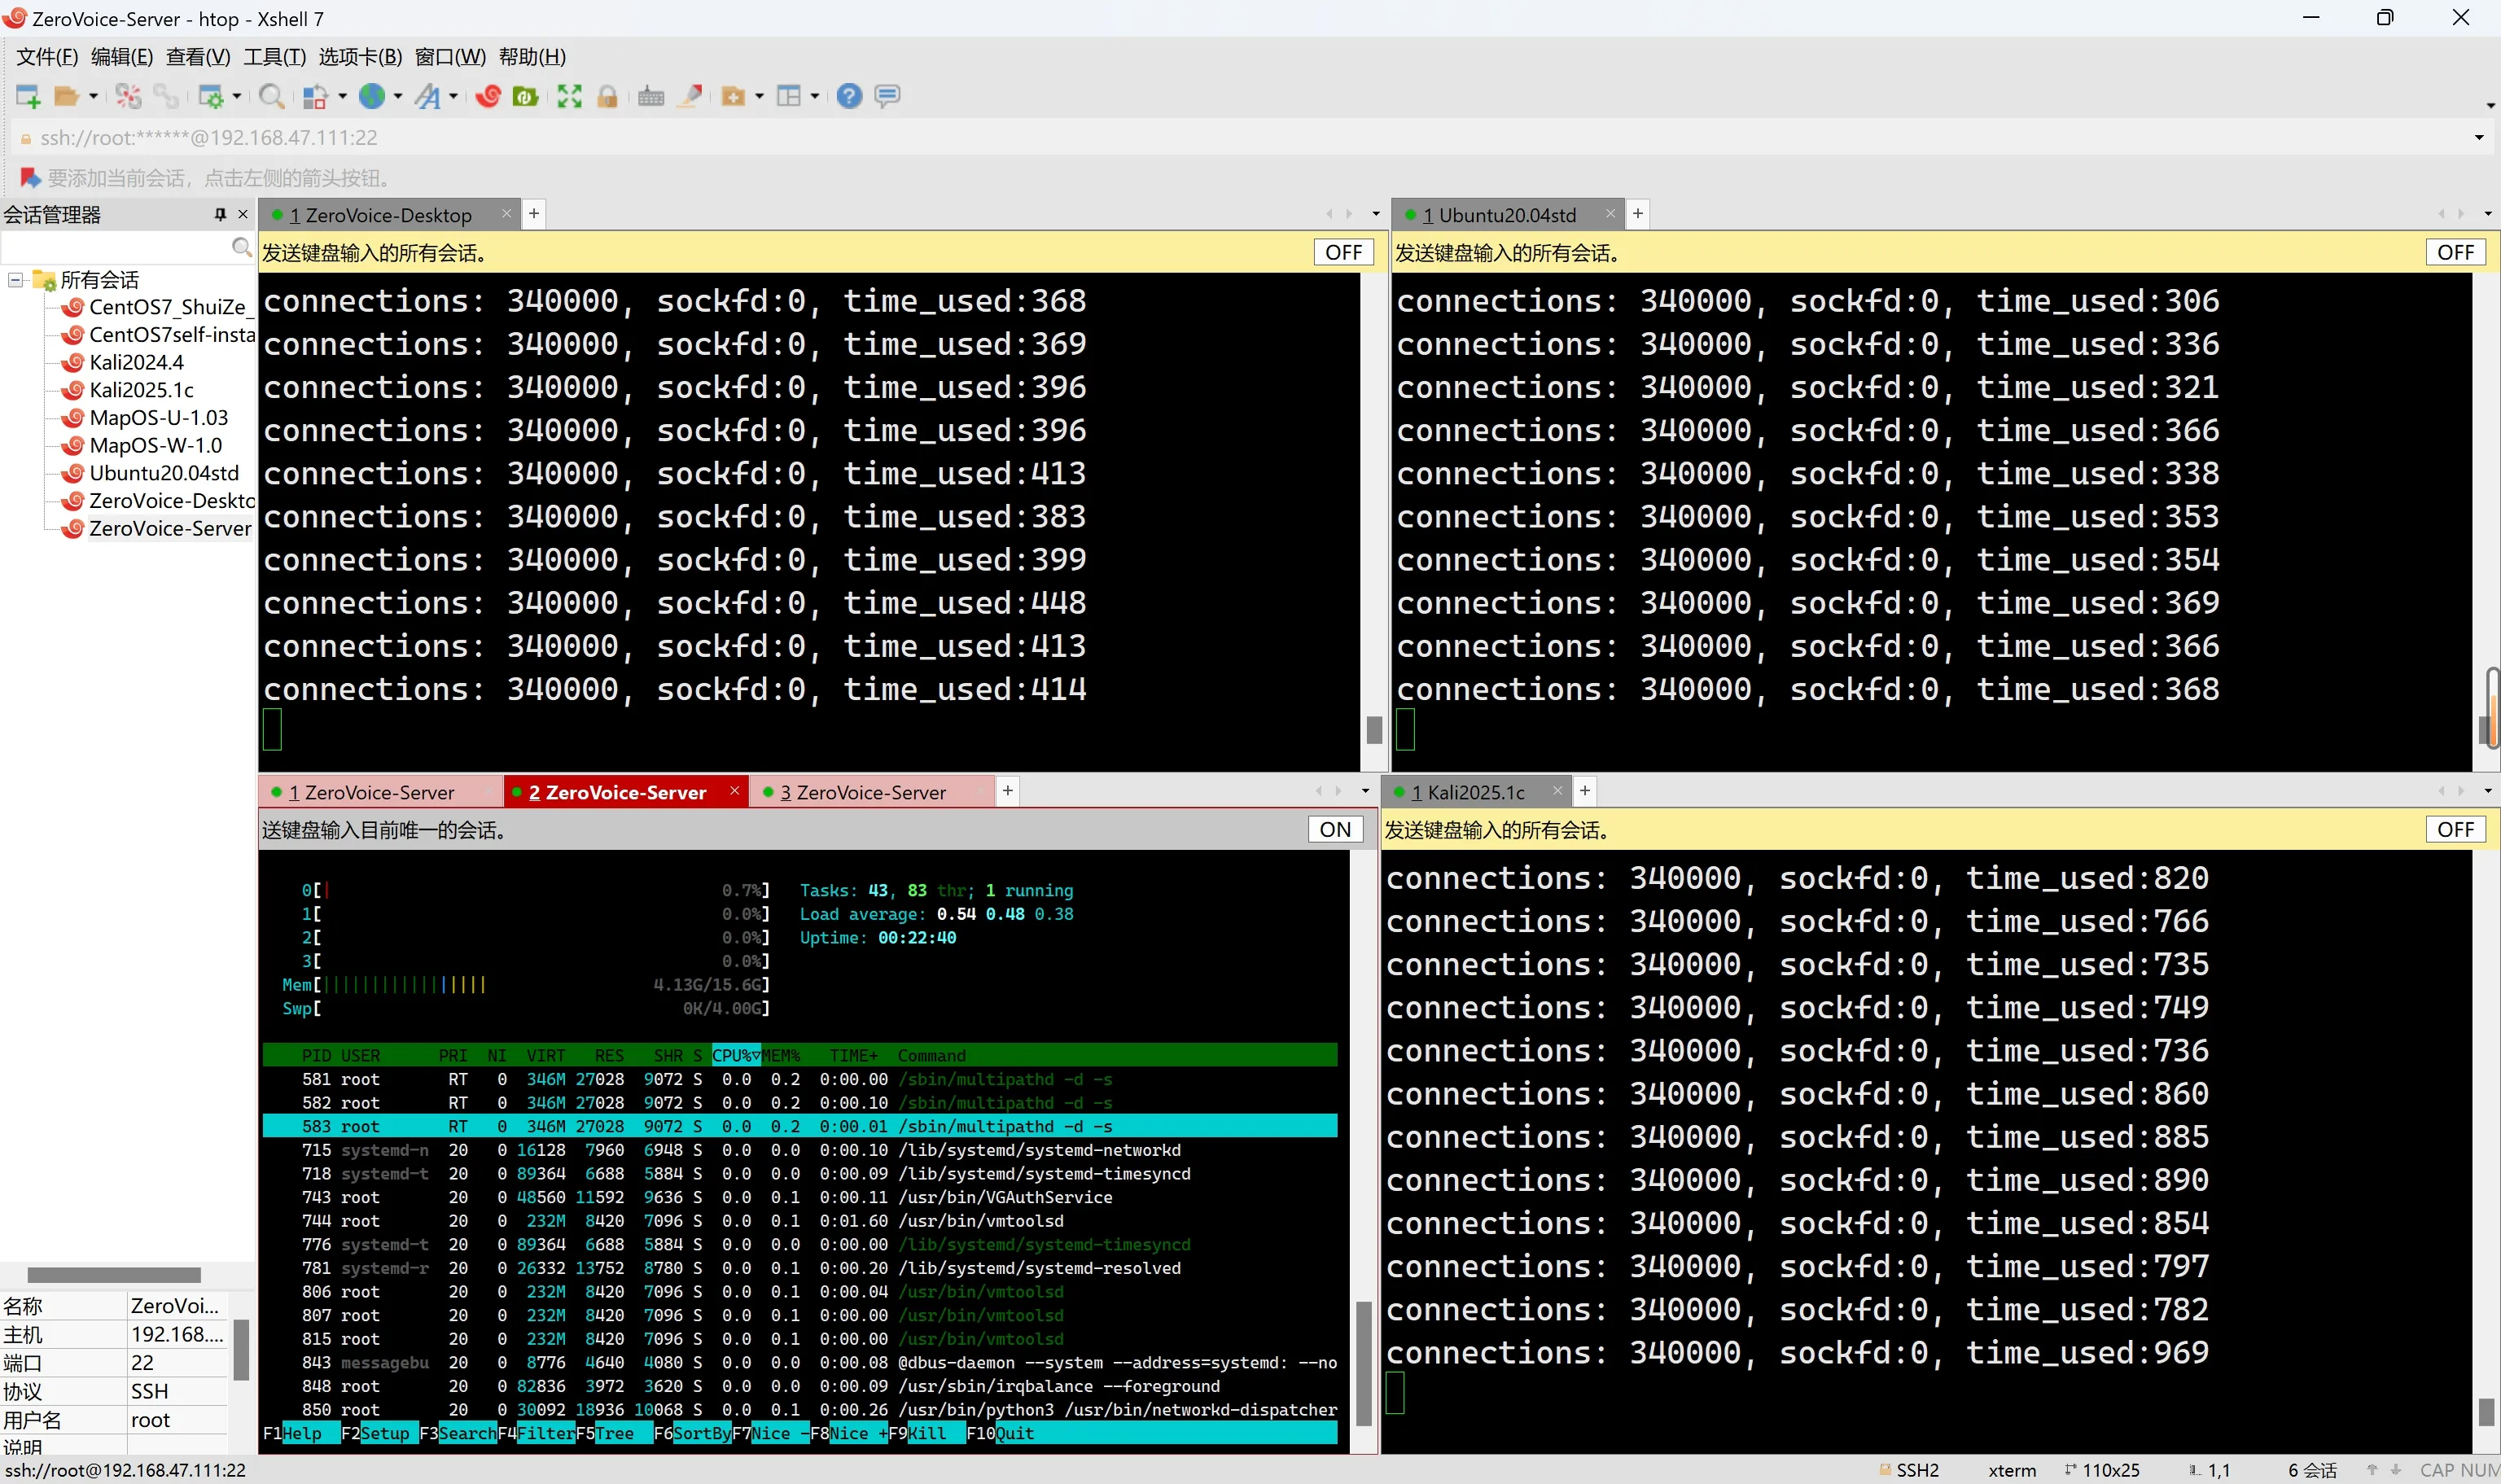Viewport: 2501px width, 1484px height.
Task: Toggle OFF switch in Kali2025.1c pane
Action: (2455, 829)
